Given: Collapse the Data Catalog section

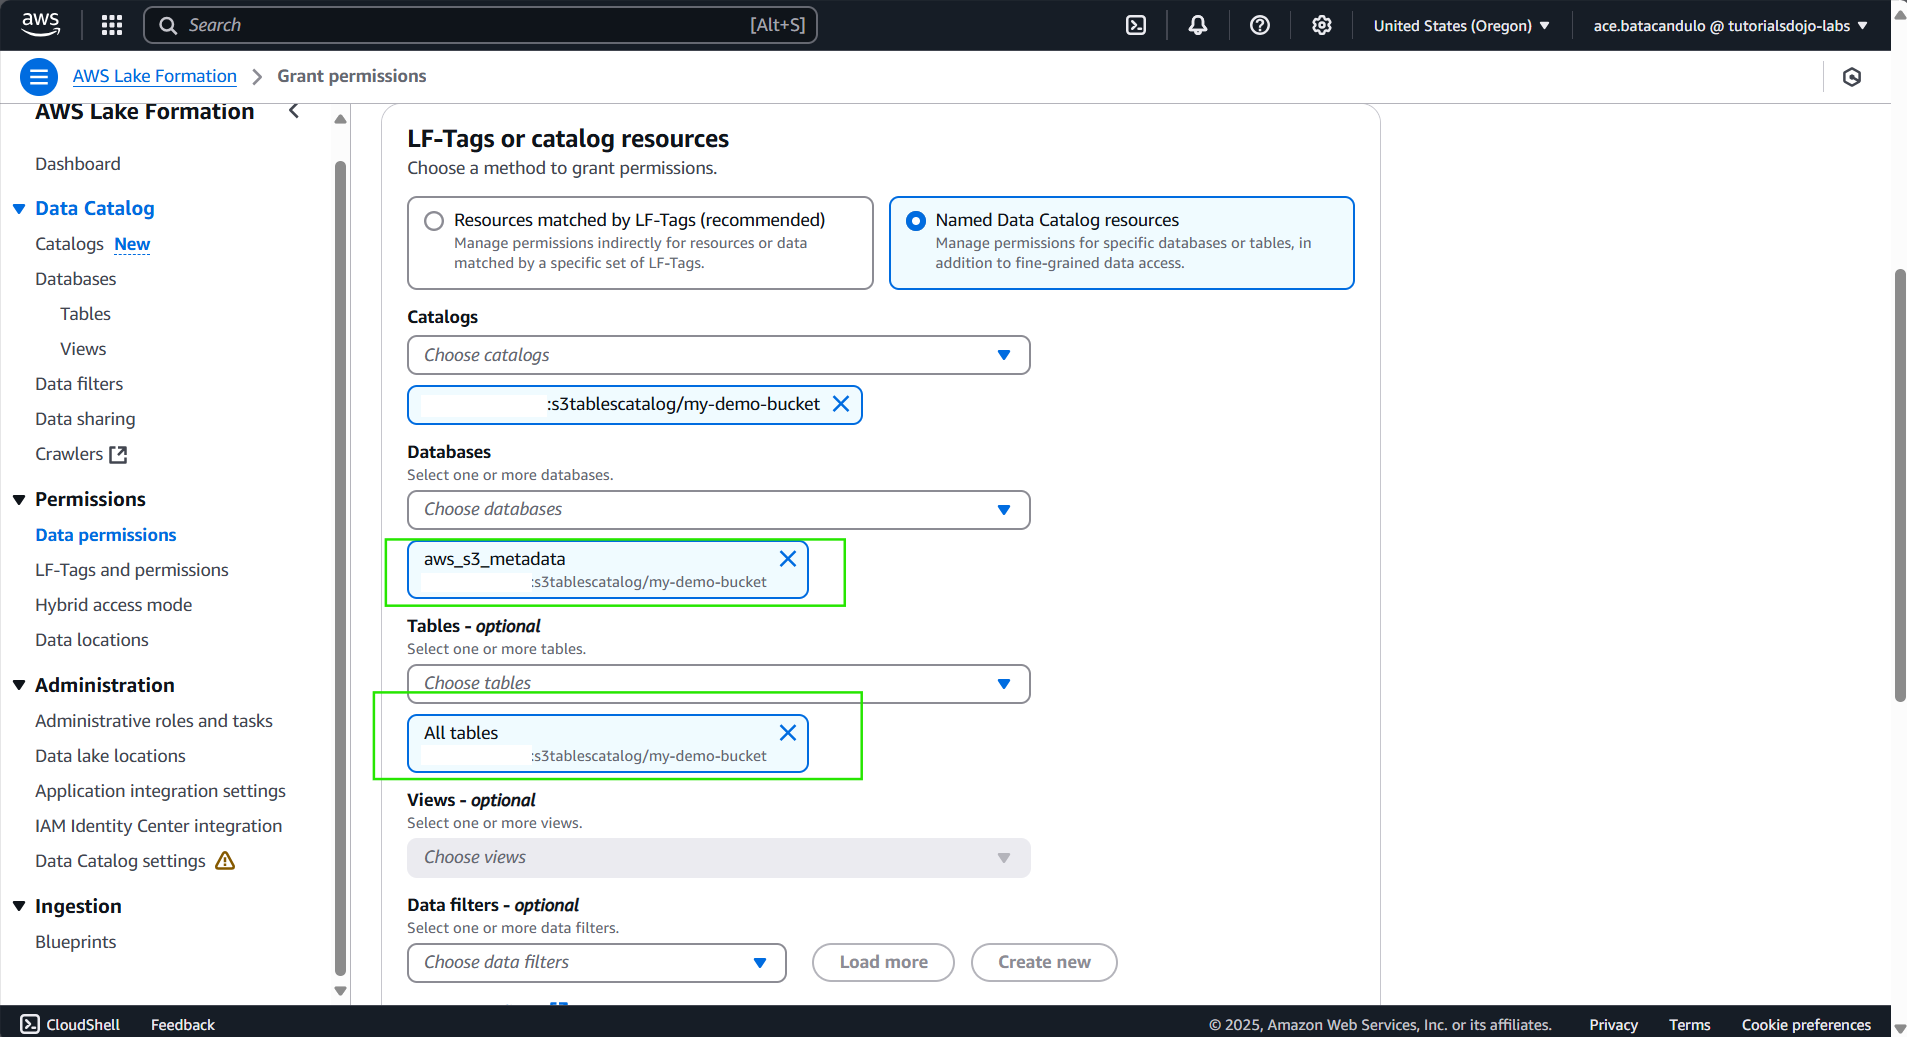Looking at the screenshot, I should [x=19, y=209].
